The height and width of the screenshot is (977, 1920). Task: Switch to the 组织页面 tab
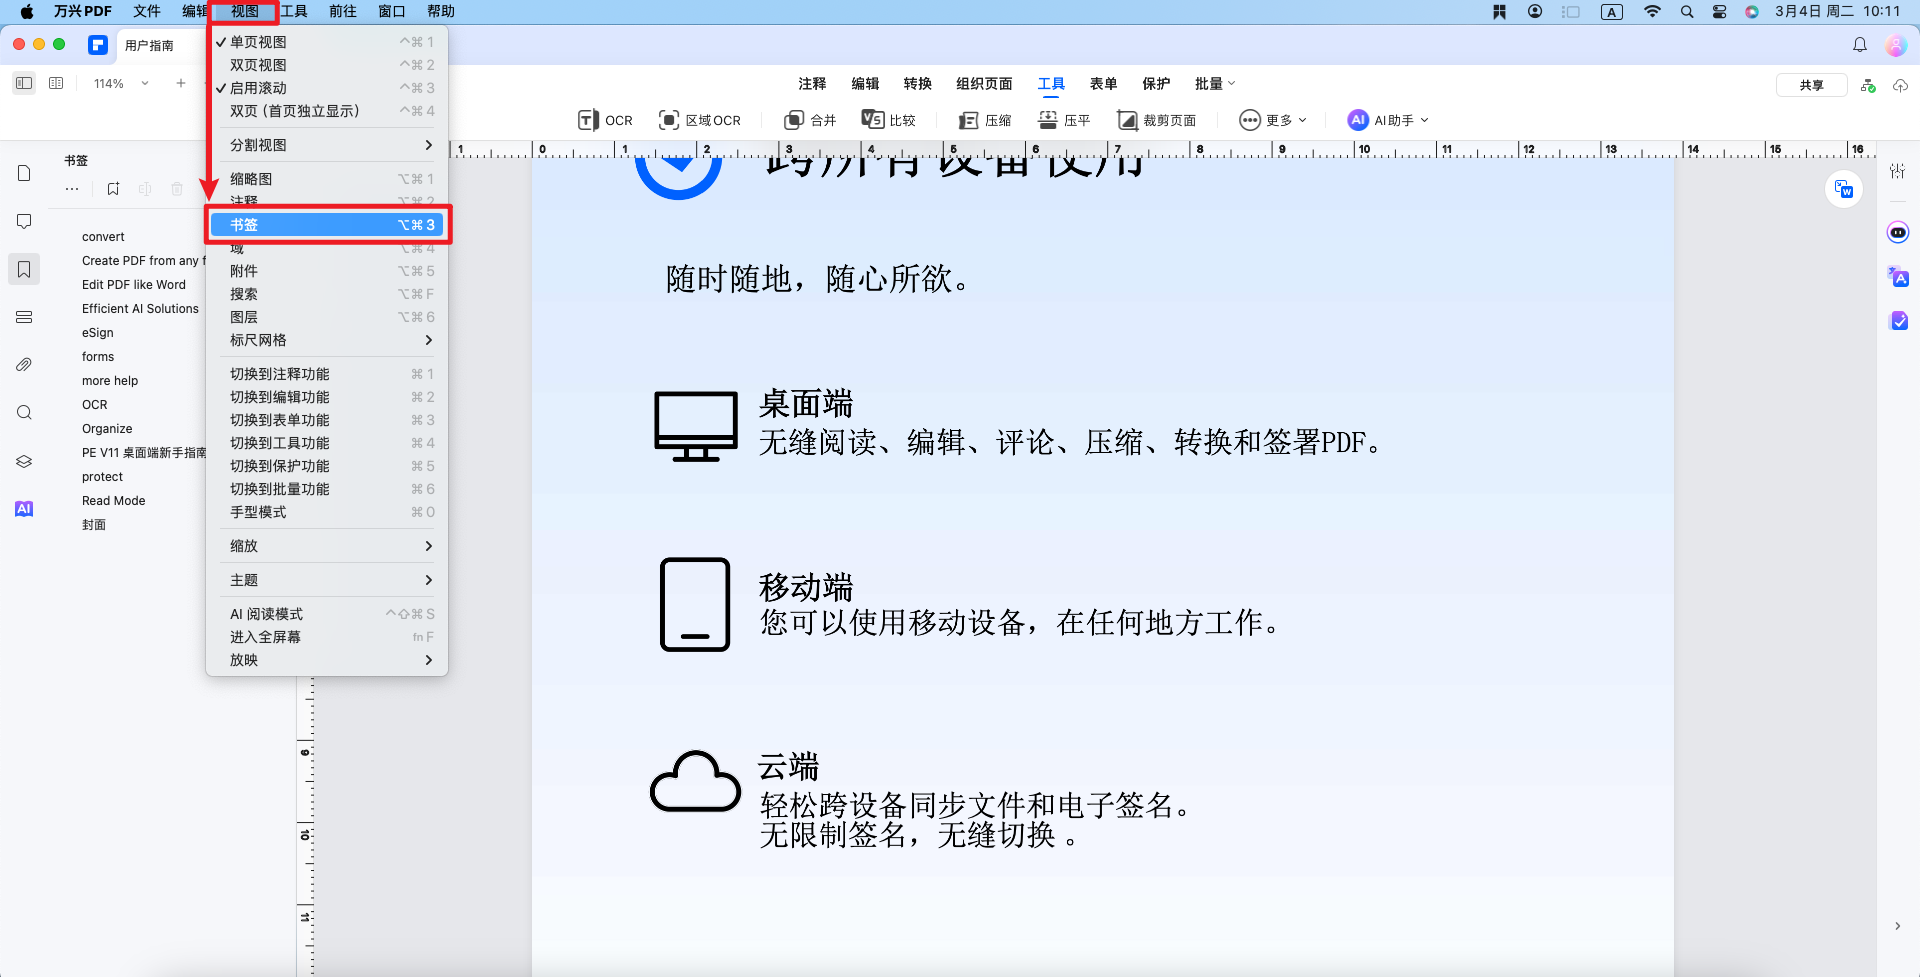pyautogui.click(x=984, y=84)
